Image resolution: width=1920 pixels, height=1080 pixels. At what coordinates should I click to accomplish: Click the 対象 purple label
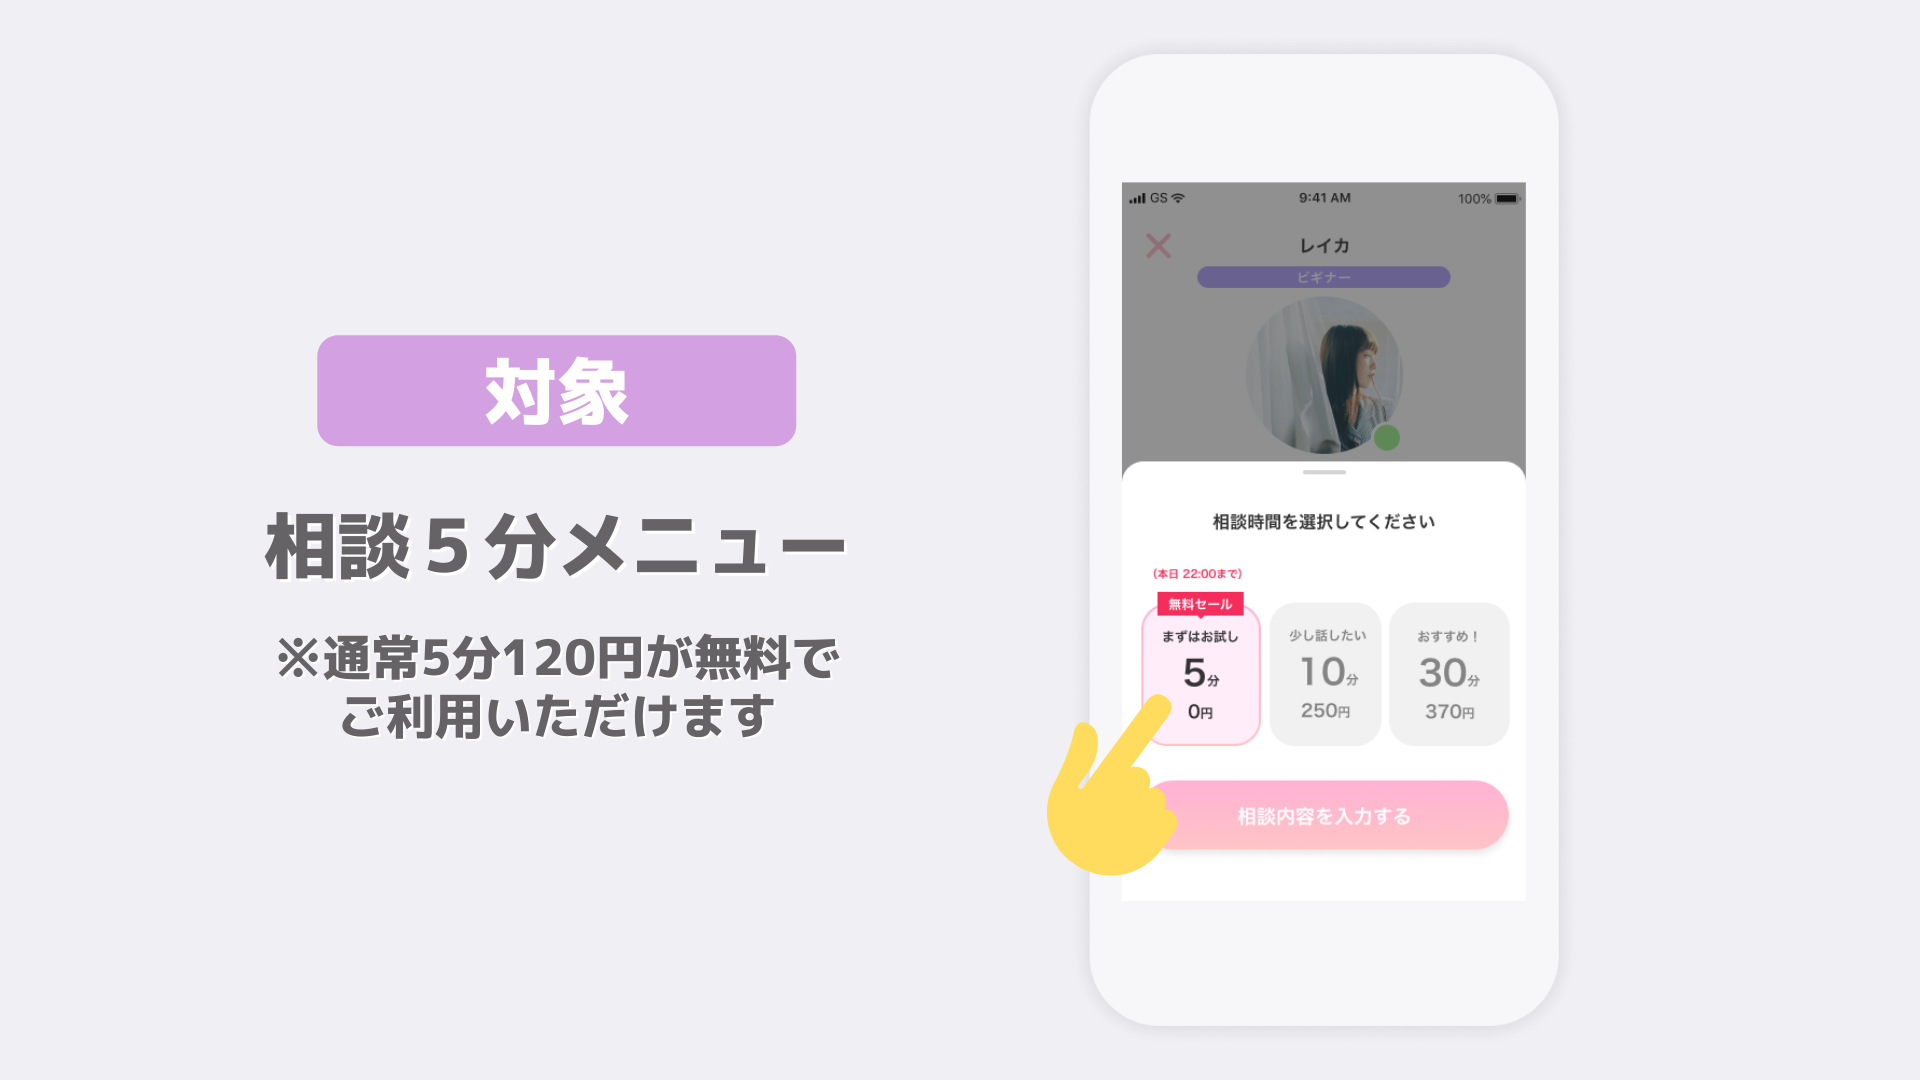click(x=557, y=391)
